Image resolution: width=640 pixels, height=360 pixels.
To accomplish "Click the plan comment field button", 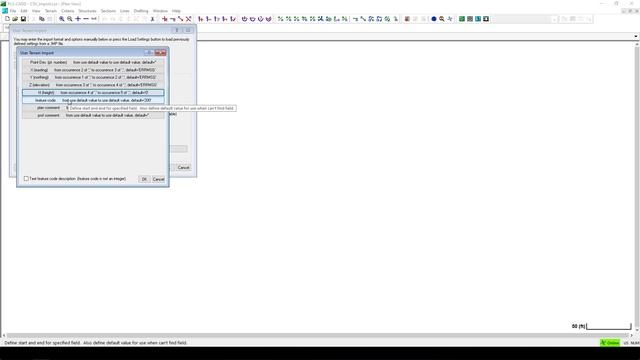I will (x=93, y=108).
